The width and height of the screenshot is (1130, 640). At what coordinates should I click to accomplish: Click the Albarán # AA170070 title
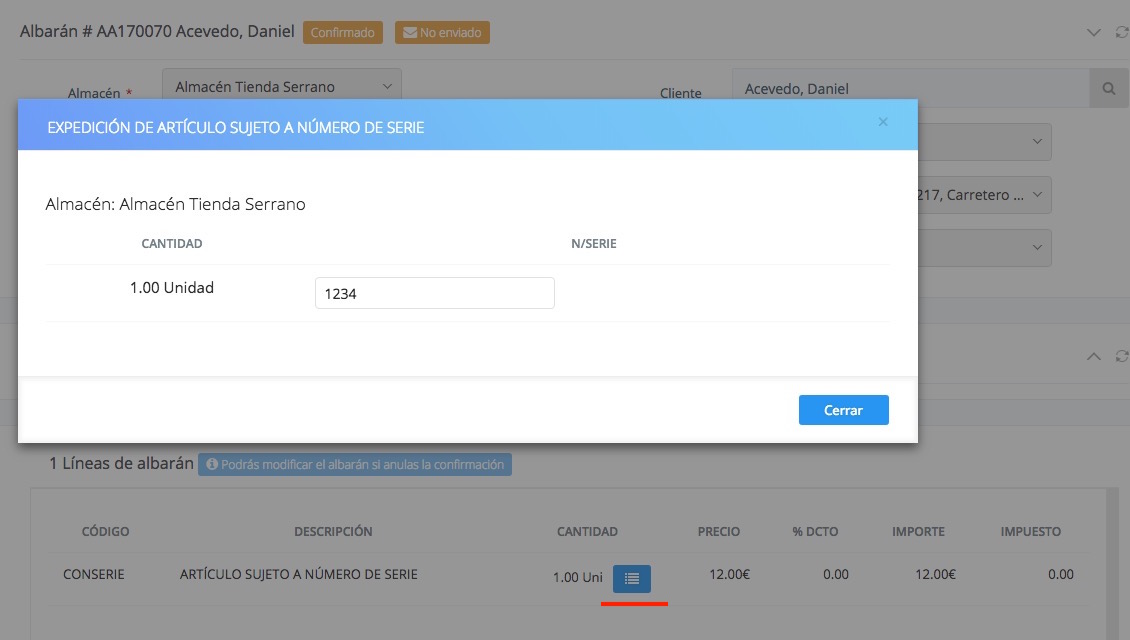pyautogui.click(x=157, y=32)
